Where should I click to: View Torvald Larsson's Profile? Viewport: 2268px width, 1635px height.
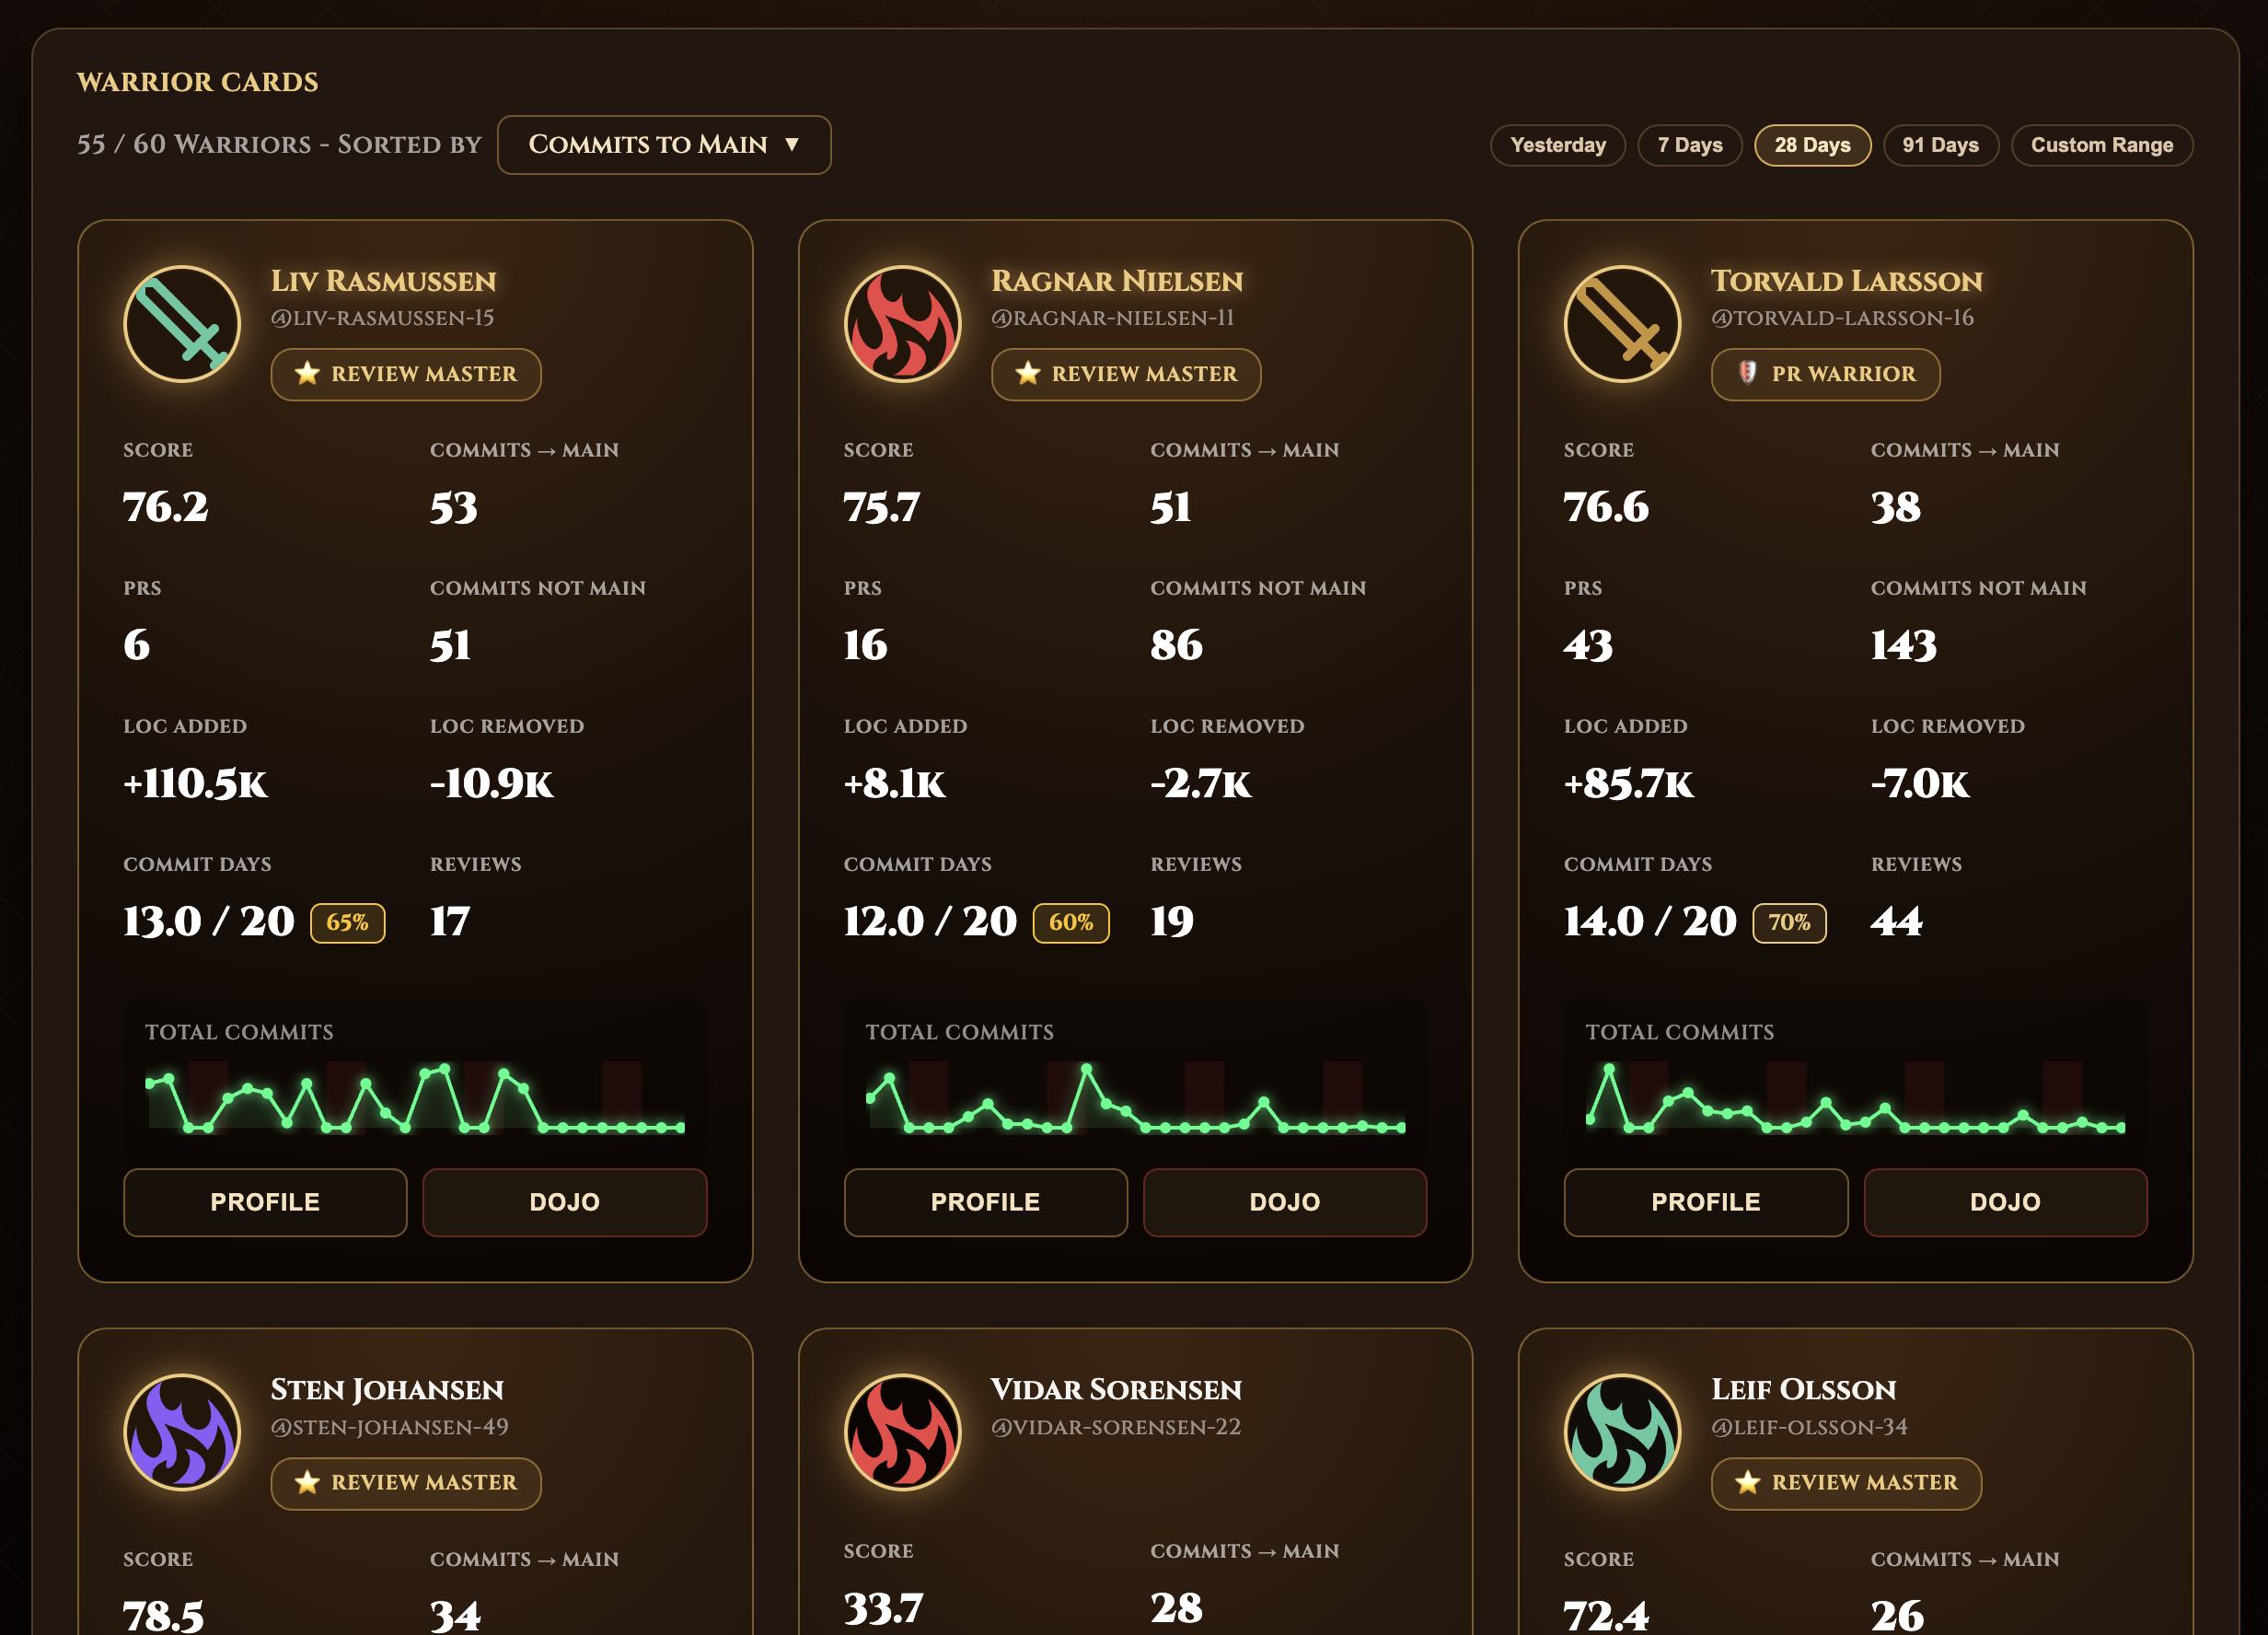point(1705,1202)
